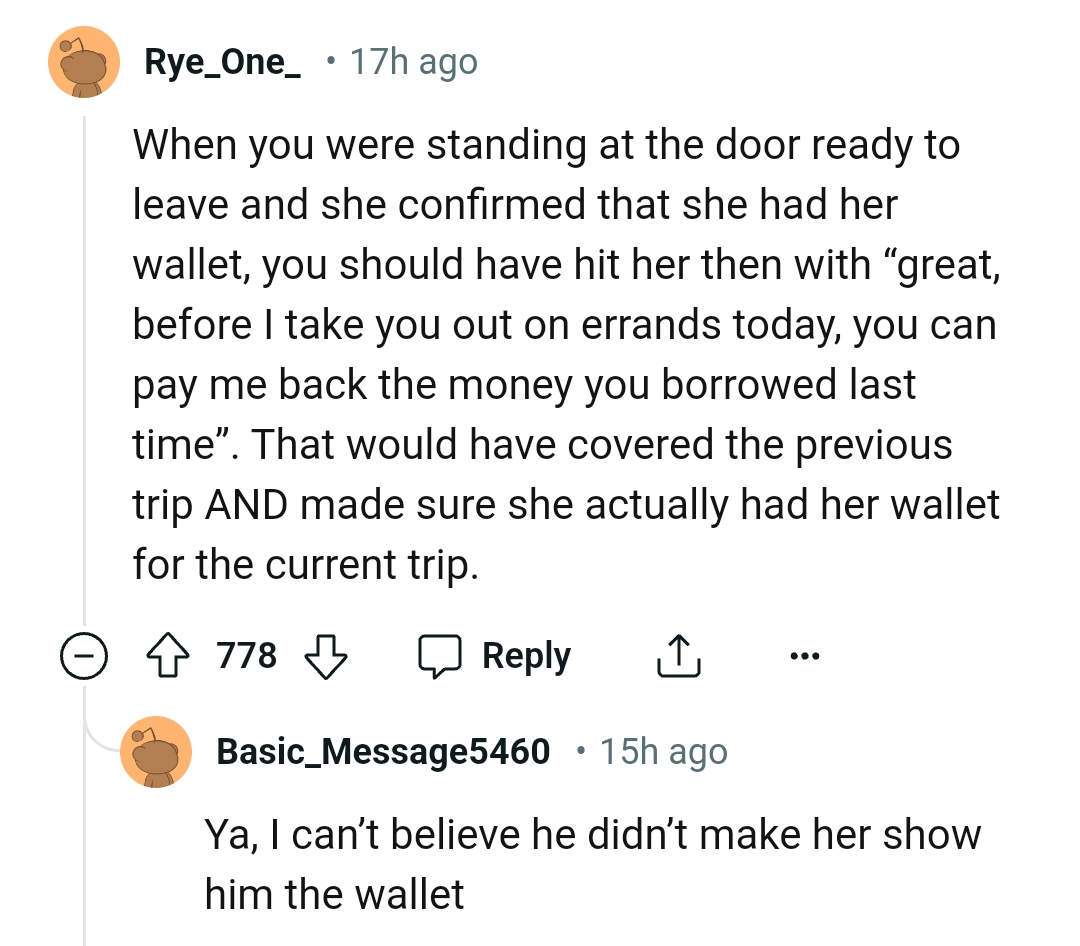1080x946 pixels.
Task: Click the "15h ago" timestamp
Action: (664, 751)
